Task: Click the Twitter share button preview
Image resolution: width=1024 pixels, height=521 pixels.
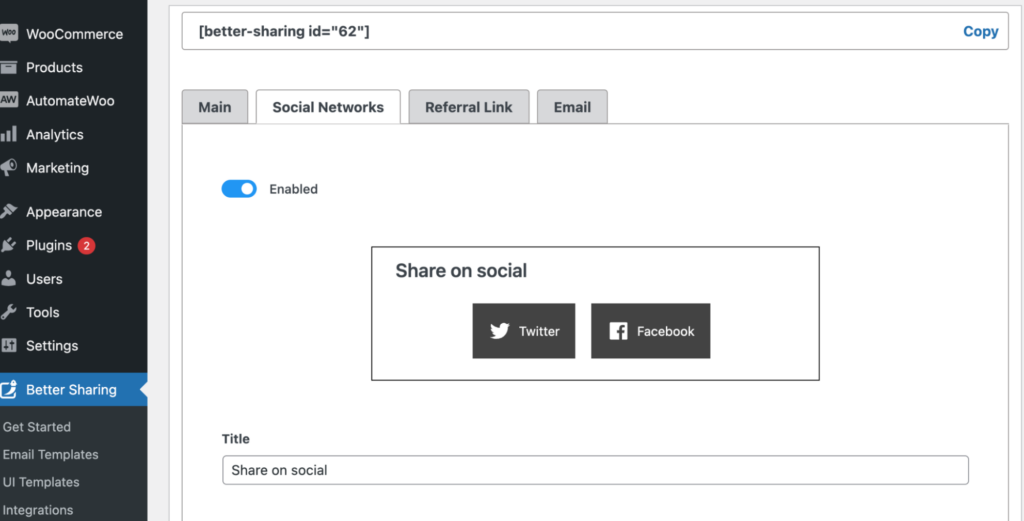Action: tap(524, 331)
